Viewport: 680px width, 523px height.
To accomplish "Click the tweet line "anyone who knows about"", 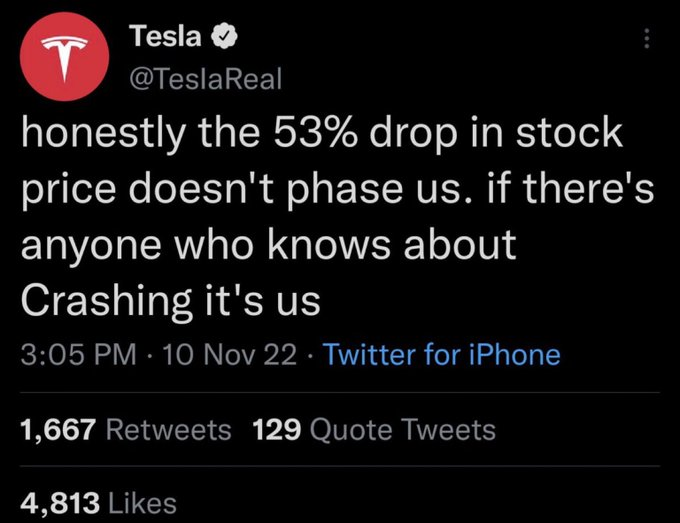I will click(x=268, y=245).
